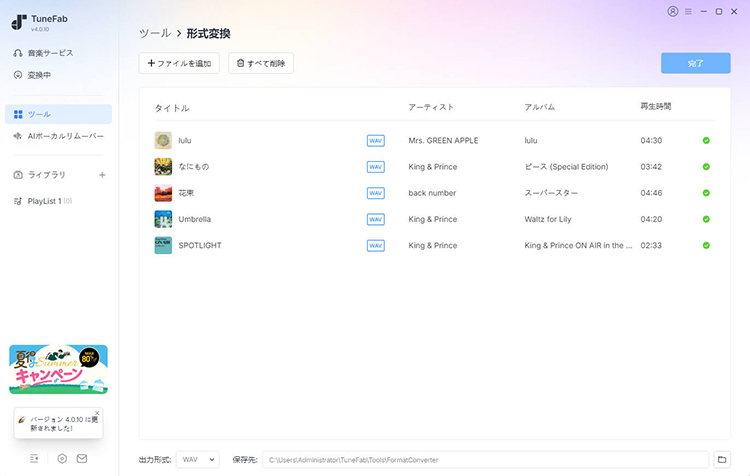Open ライブラリ in sidebar
Viewport: 750px width, 476px height.
point(46,175)
